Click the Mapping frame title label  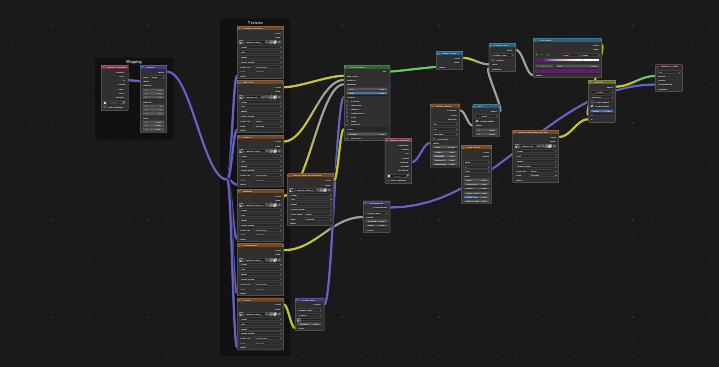[x=134, y=62]
